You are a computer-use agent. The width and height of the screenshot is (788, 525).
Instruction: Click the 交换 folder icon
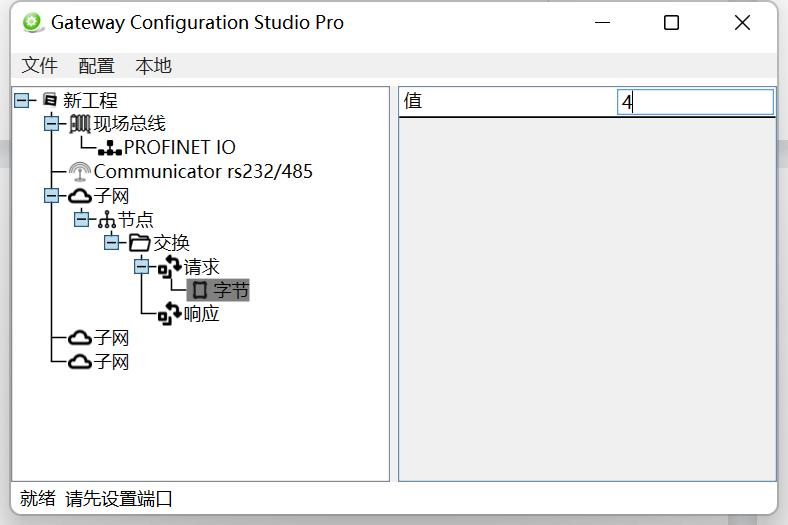point(139,243)
